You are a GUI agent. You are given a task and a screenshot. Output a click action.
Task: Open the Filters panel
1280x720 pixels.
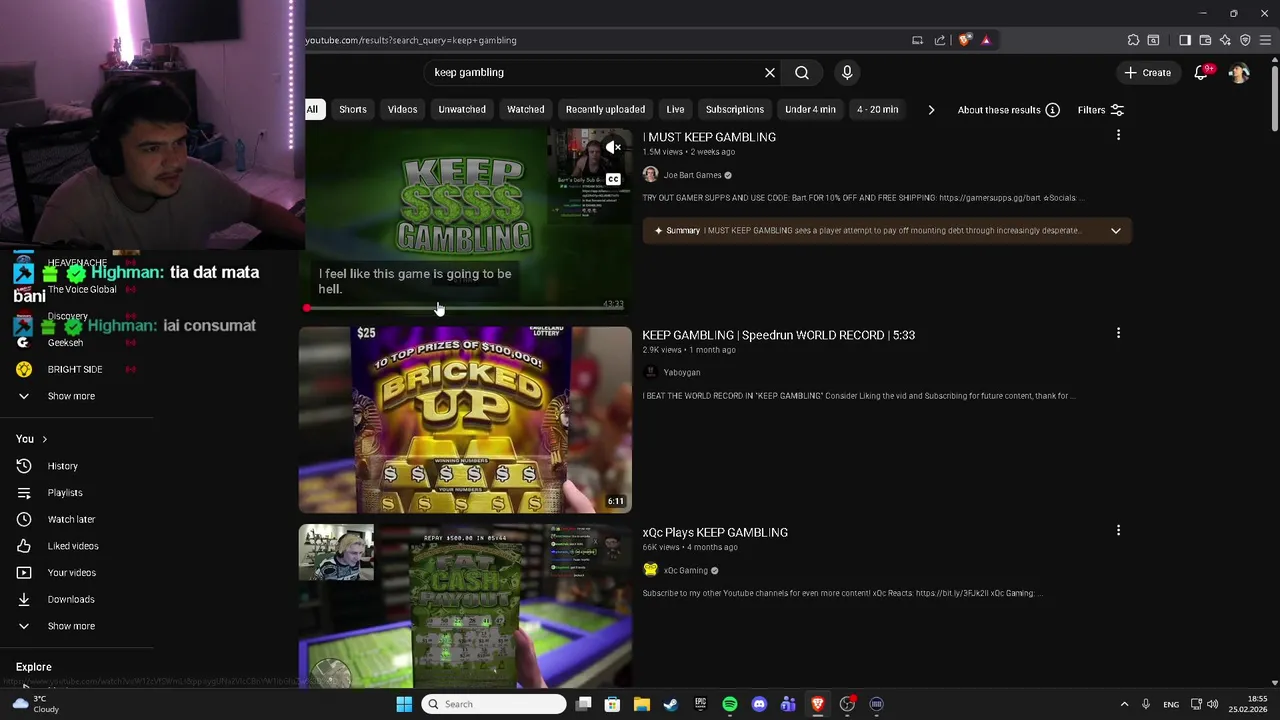[x=1101, y=110]
